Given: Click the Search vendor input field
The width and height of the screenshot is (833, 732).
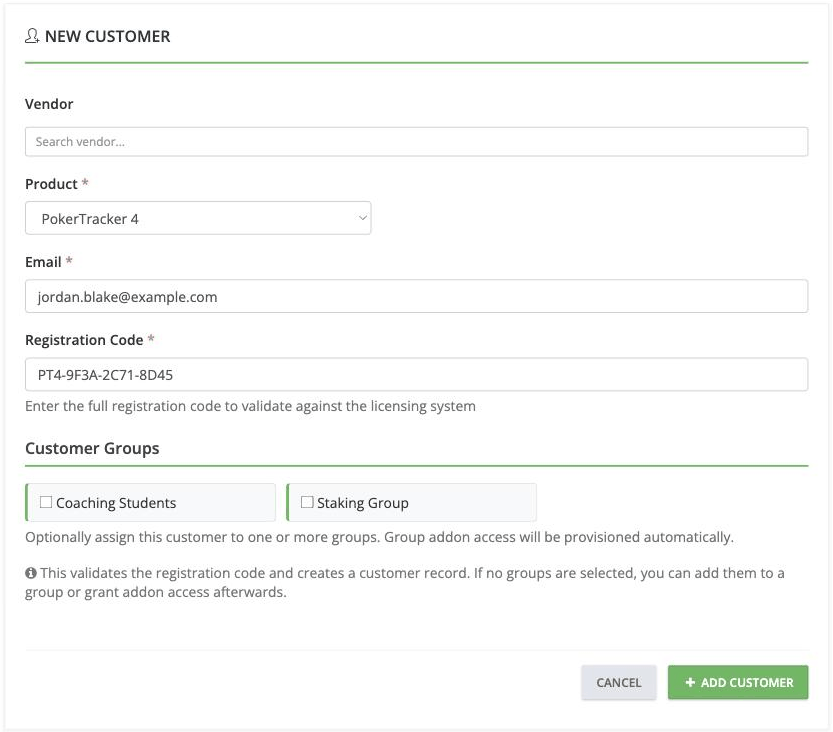Looking at the screenshot, I should [x=416, y=141].
